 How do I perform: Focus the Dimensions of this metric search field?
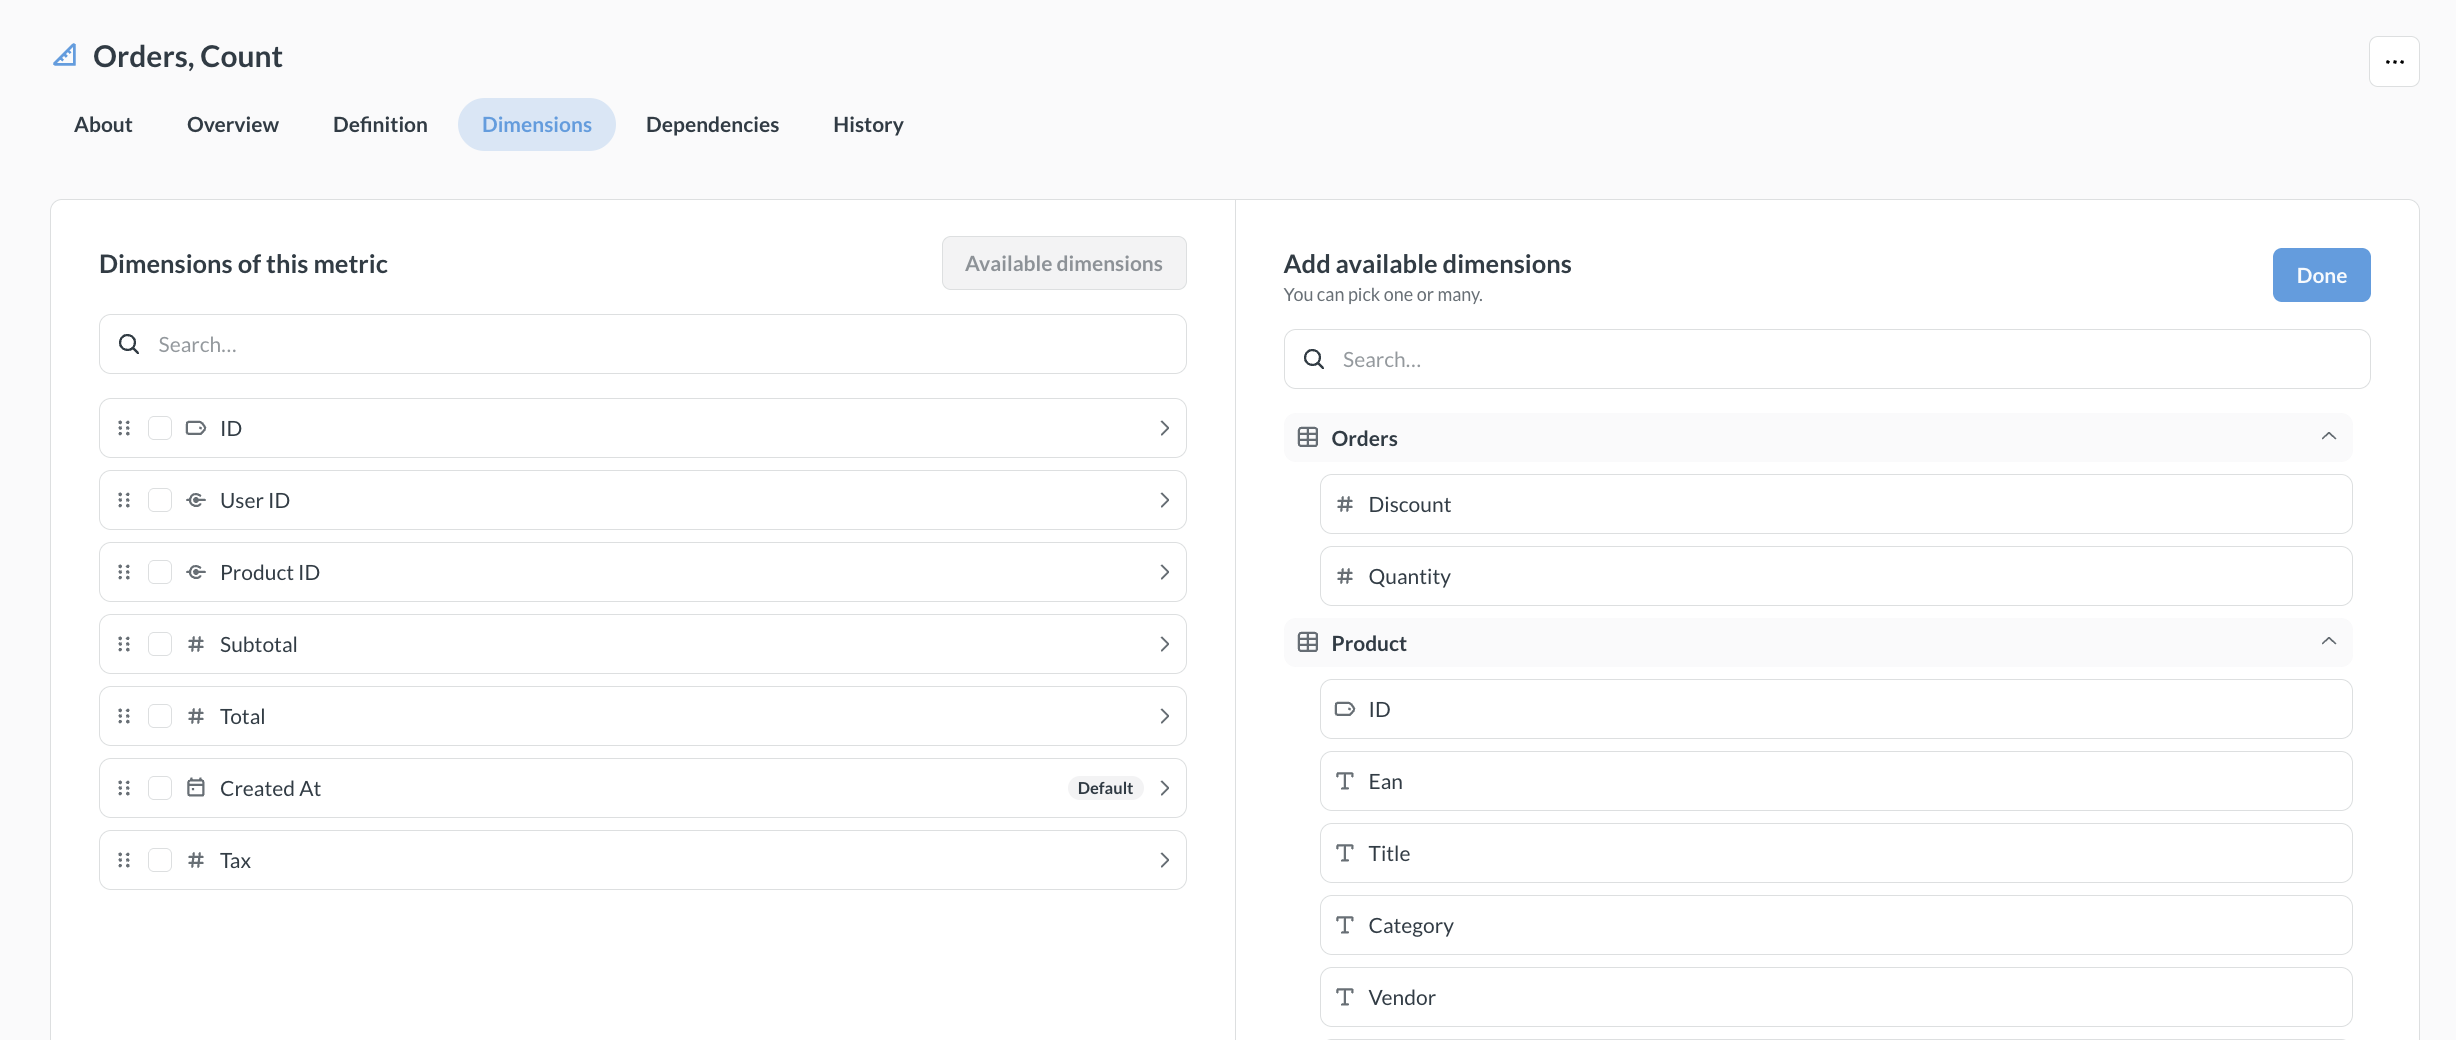click(x=643, y=344)
